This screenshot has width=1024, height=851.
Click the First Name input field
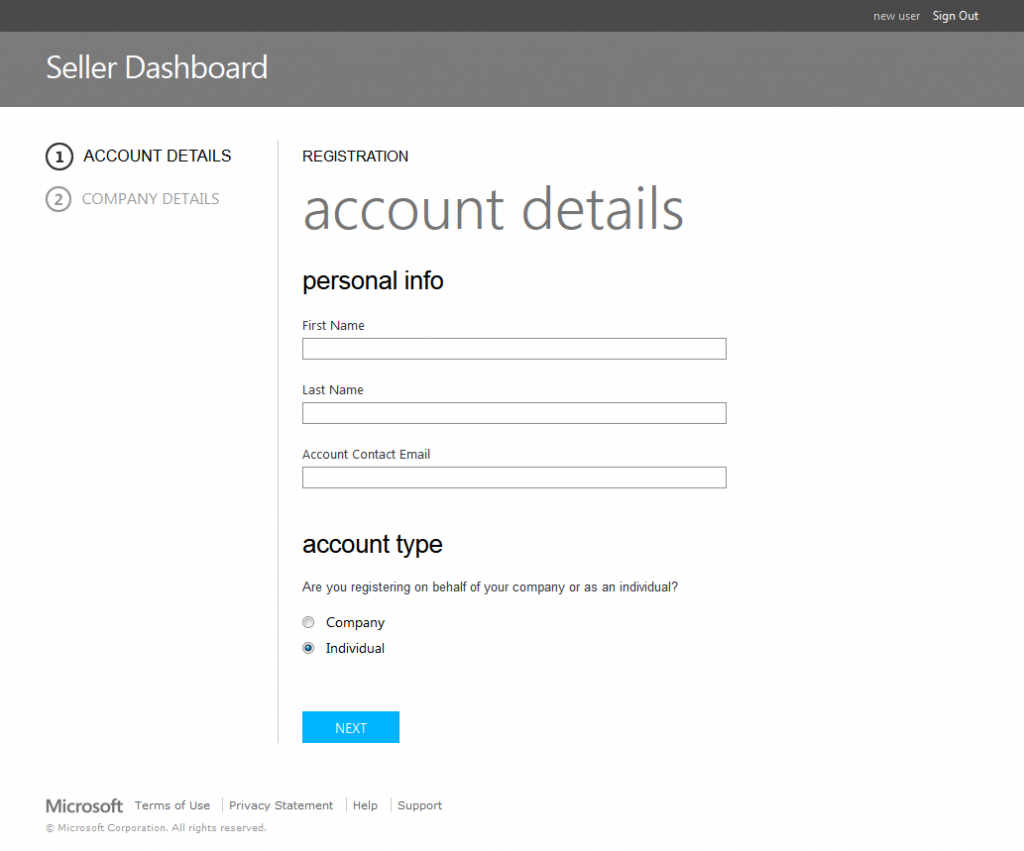click(513, 348)
